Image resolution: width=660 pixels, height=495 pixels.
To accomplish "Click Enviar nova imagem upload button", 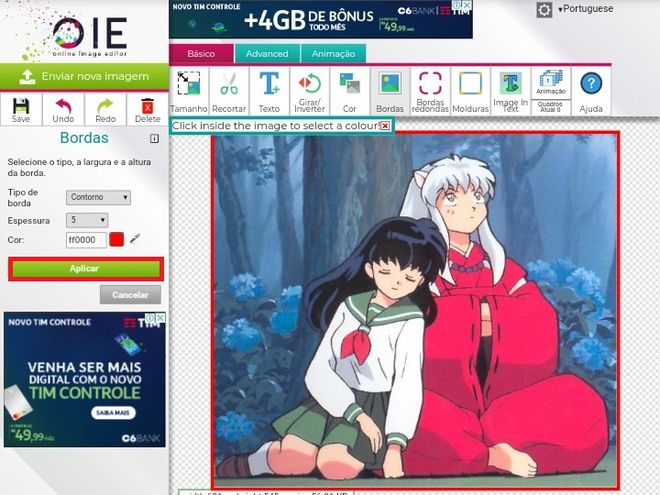I will [x=84, y=77].
